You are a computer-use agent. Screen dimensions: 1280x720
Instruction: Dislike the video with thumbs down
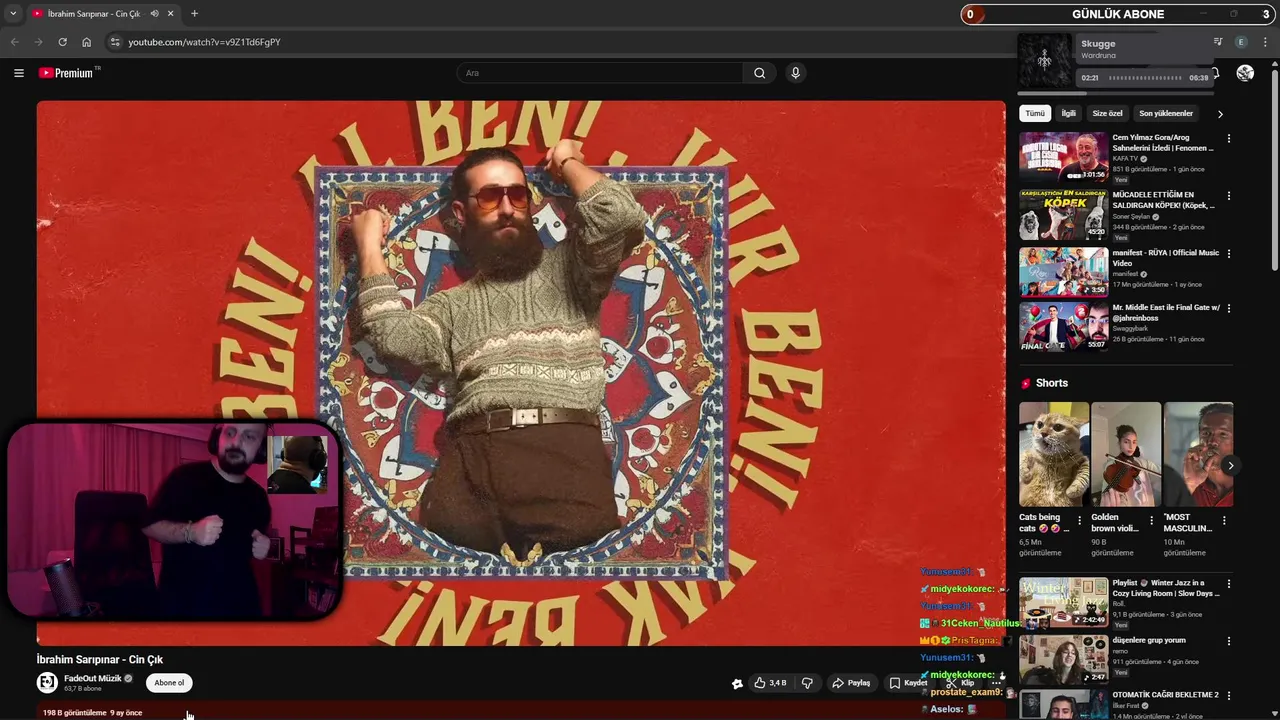click(807, 683)
